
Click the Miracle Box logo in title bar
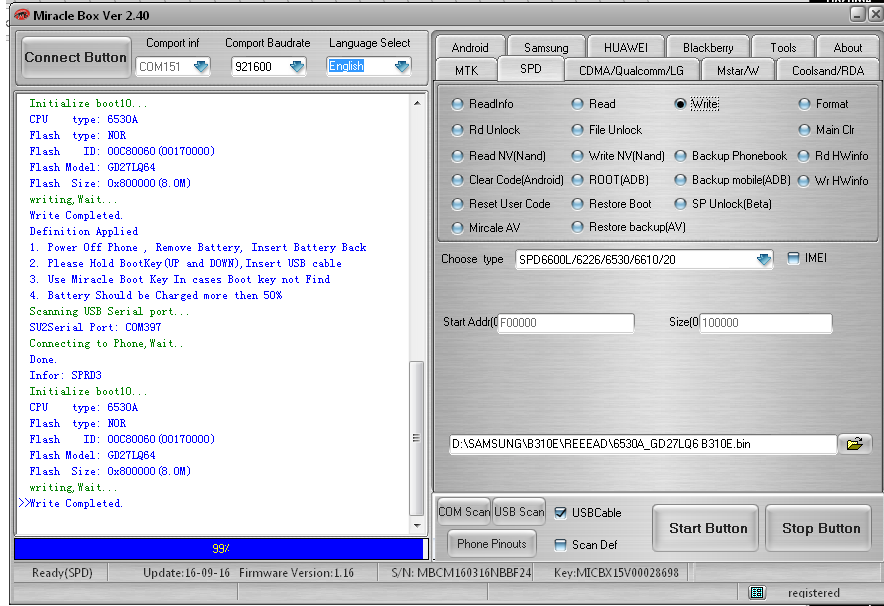[x=21, y=15]
